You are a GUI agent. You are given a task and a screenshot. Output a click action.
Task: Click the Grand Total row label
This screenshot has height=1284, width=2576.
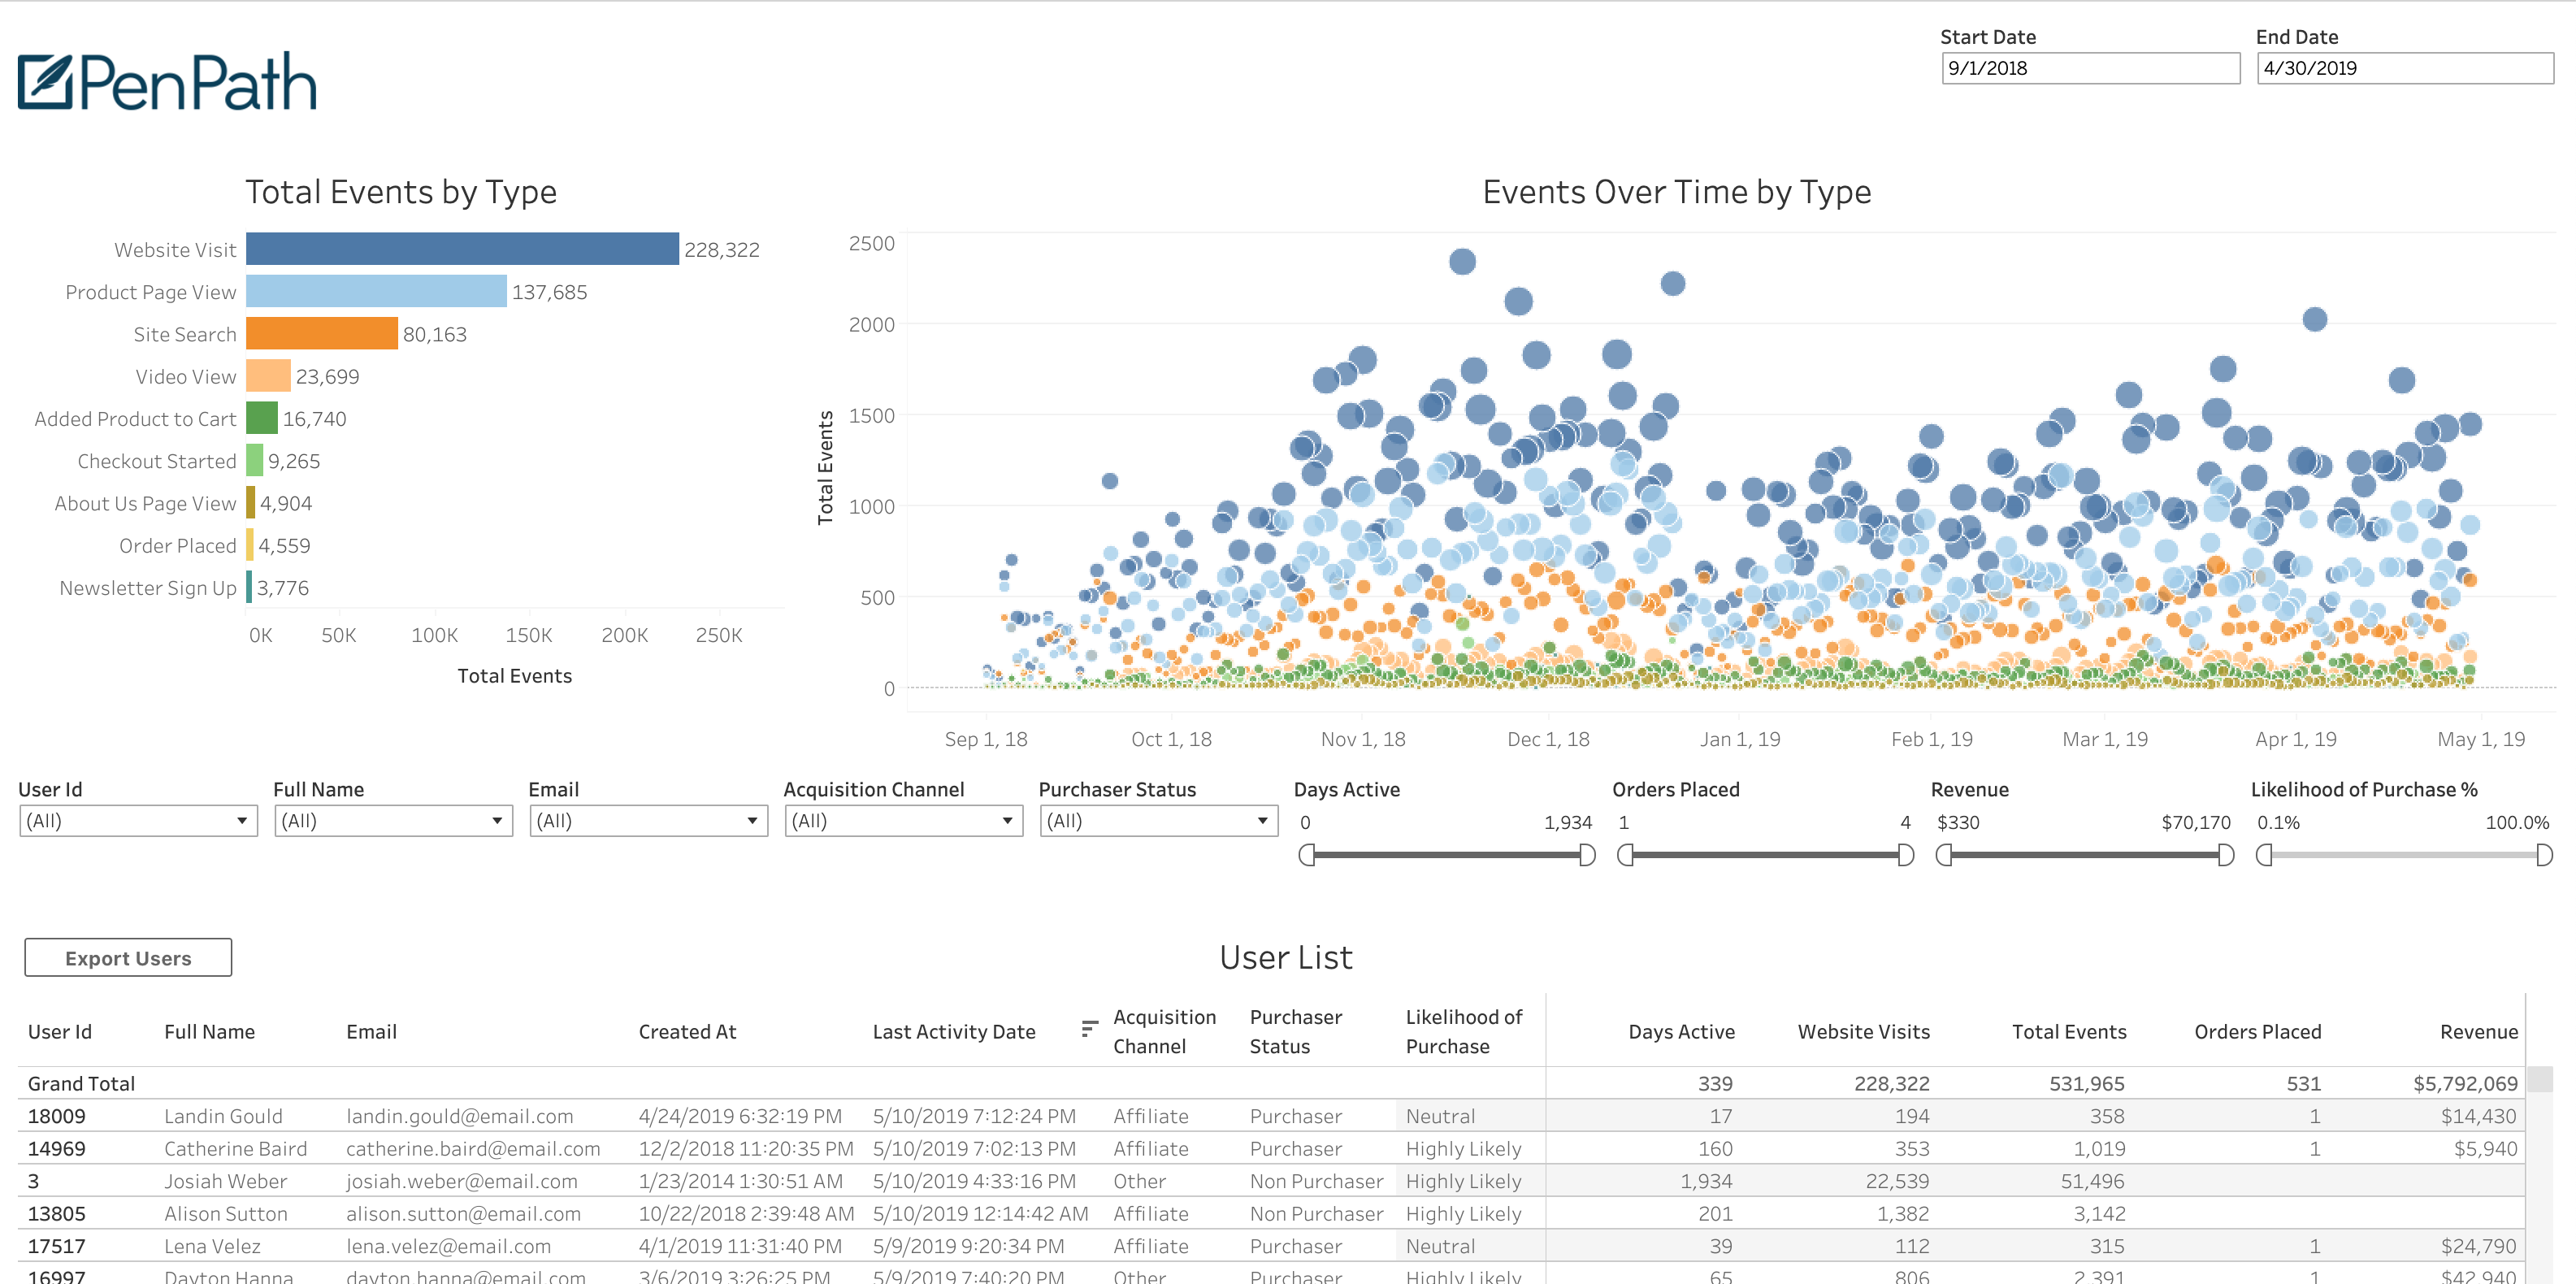tap(81, 1083)
